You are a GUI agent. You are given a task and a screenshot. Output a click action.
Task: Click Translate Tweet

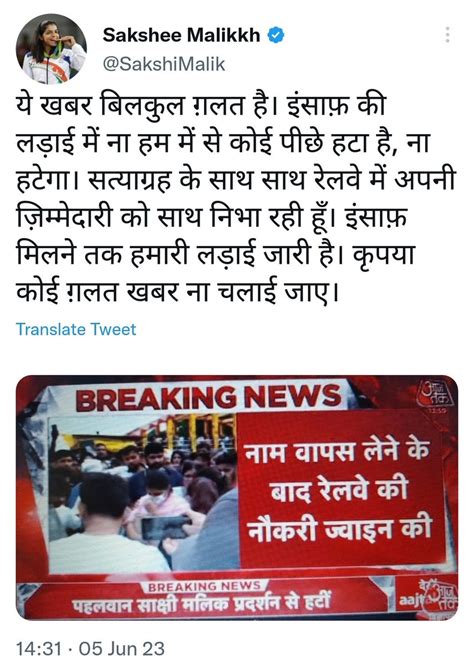pos(76,330)
